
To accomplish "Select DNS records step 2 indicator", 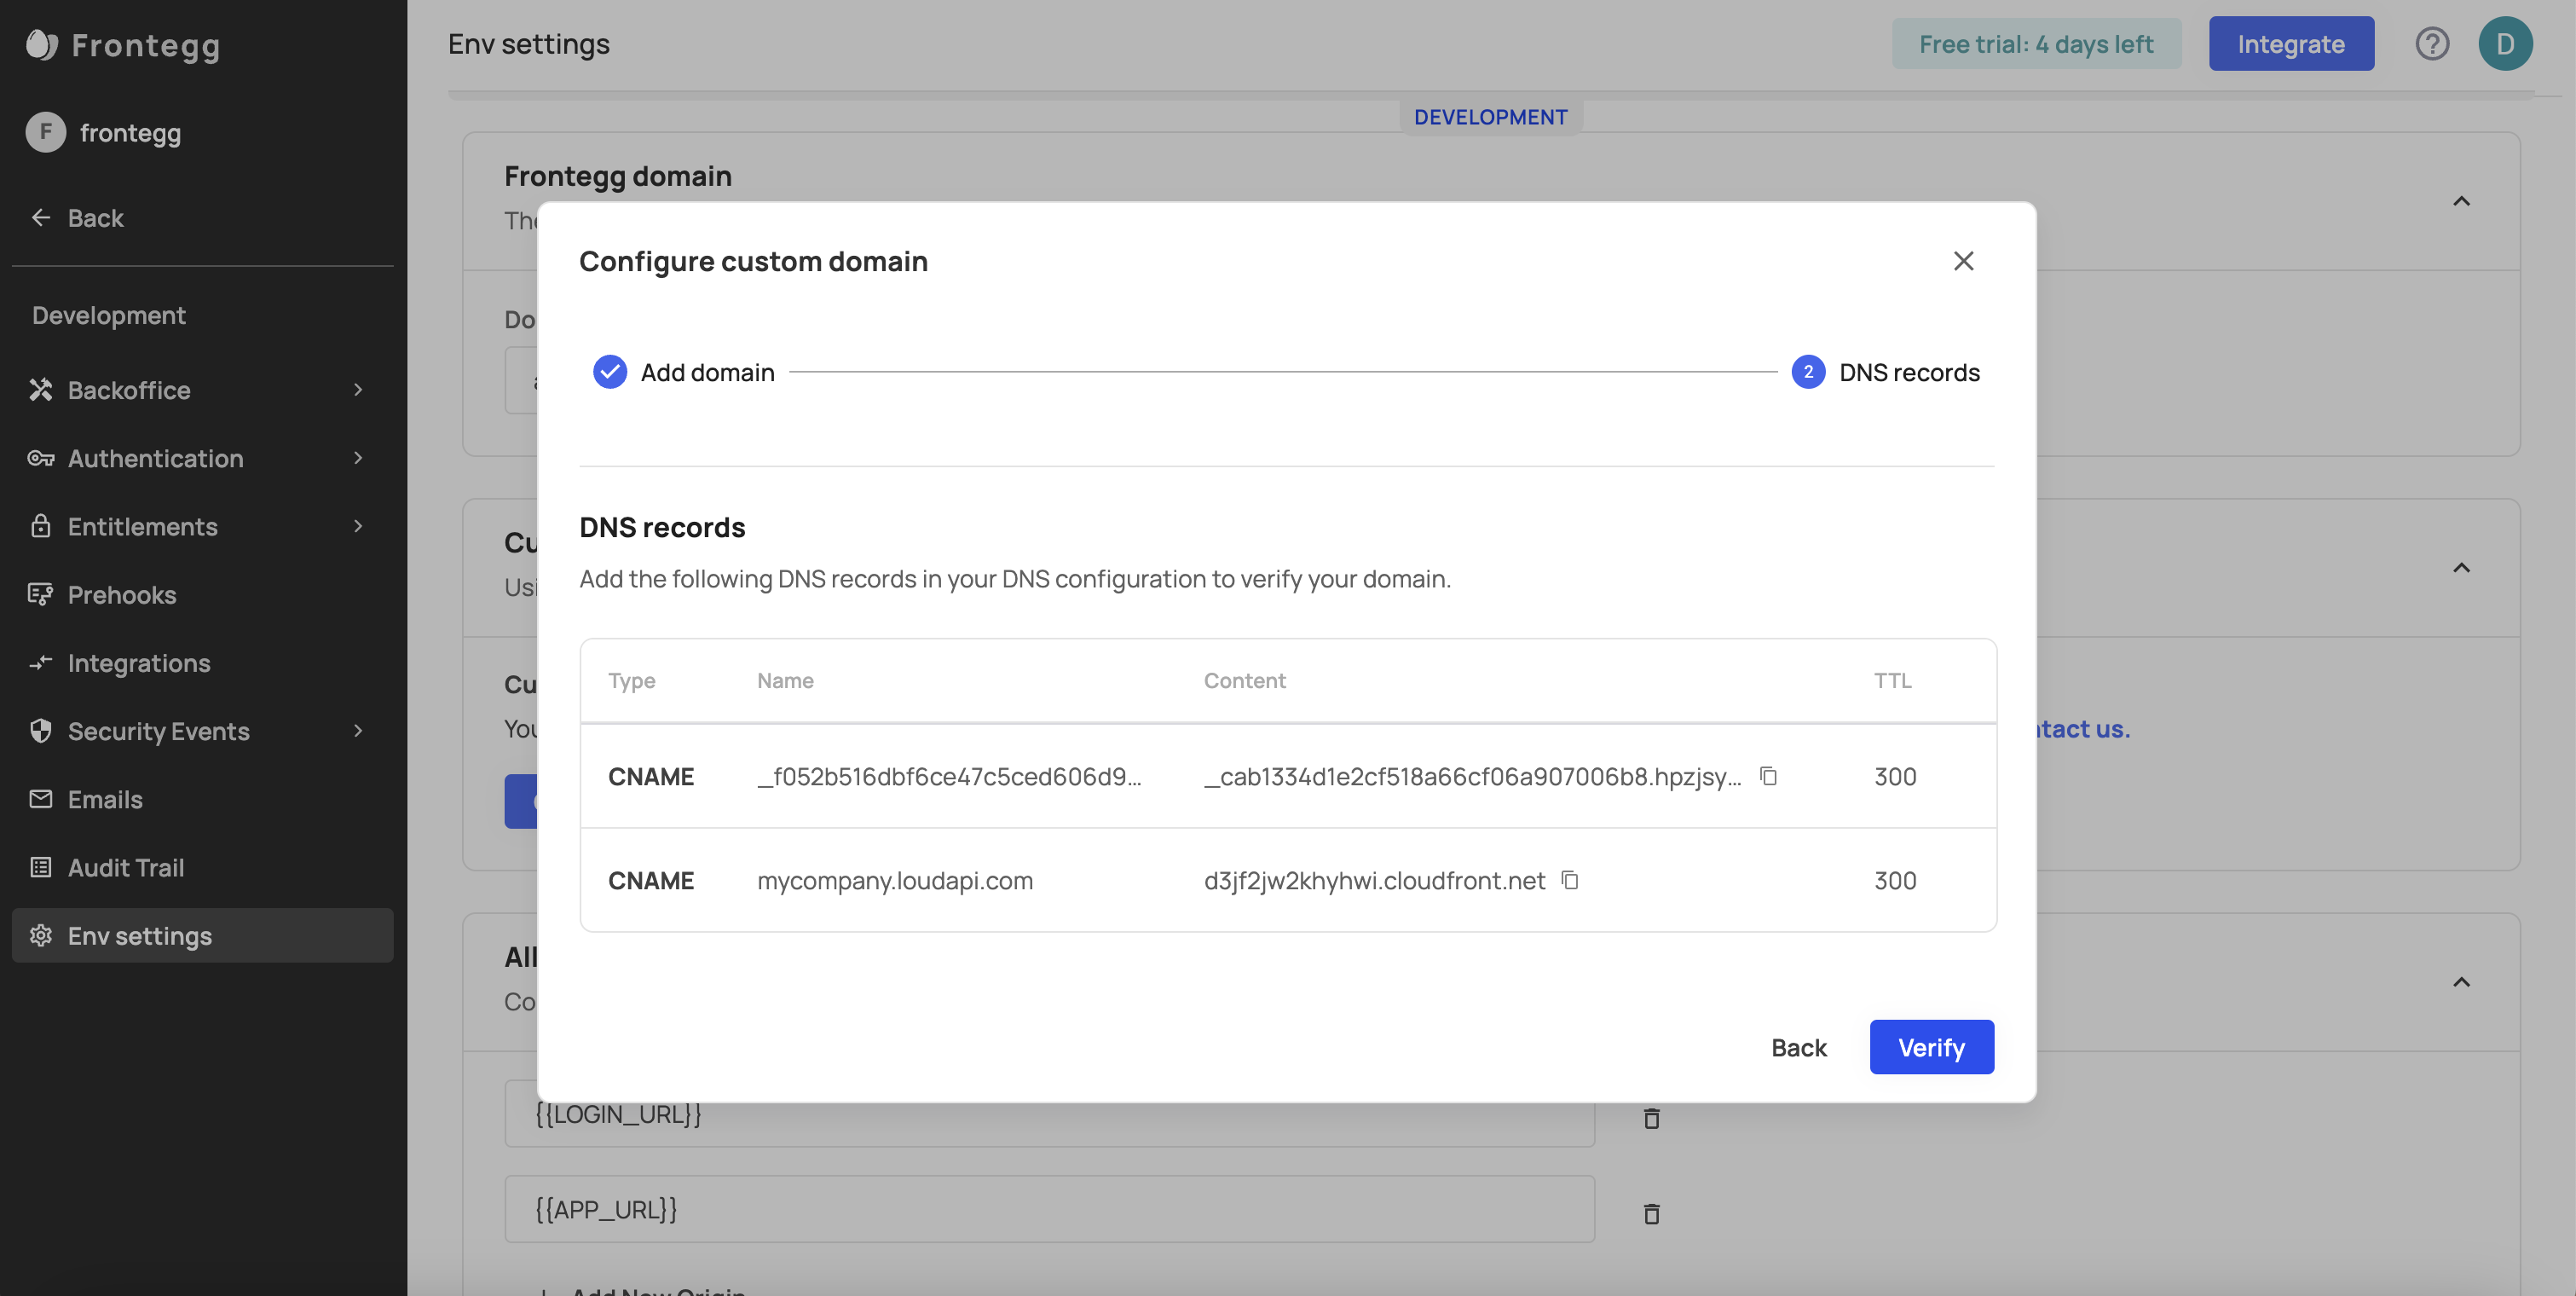I will click(x=1807, y=372).
